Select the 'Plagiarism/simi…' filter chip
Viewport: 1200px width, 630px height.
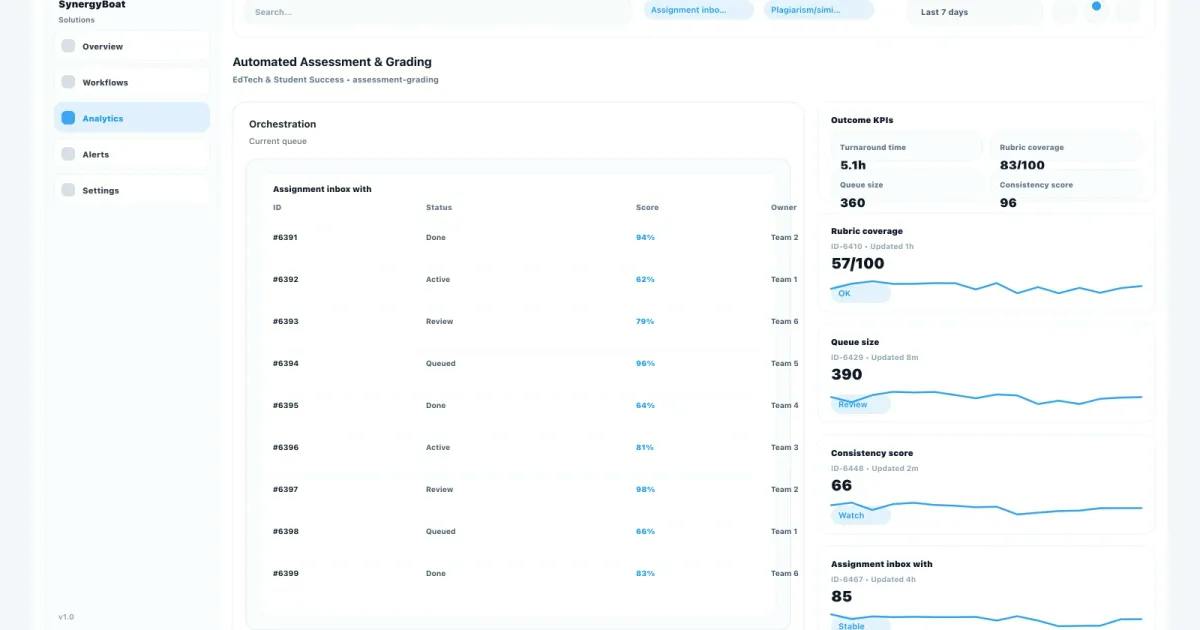pyautogui.click(x=818, y=10)
